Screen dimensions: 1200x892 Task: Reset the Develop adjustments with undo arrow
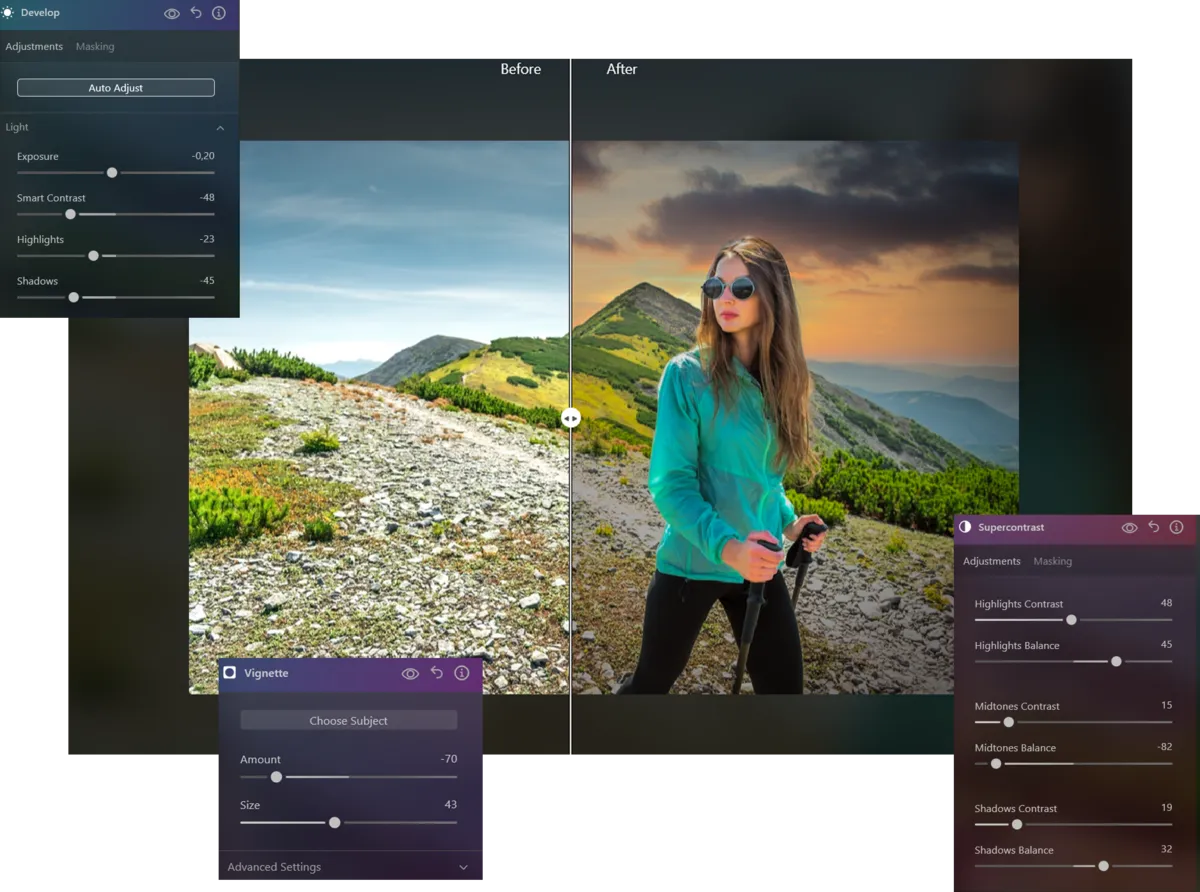[x=196, y=13]
